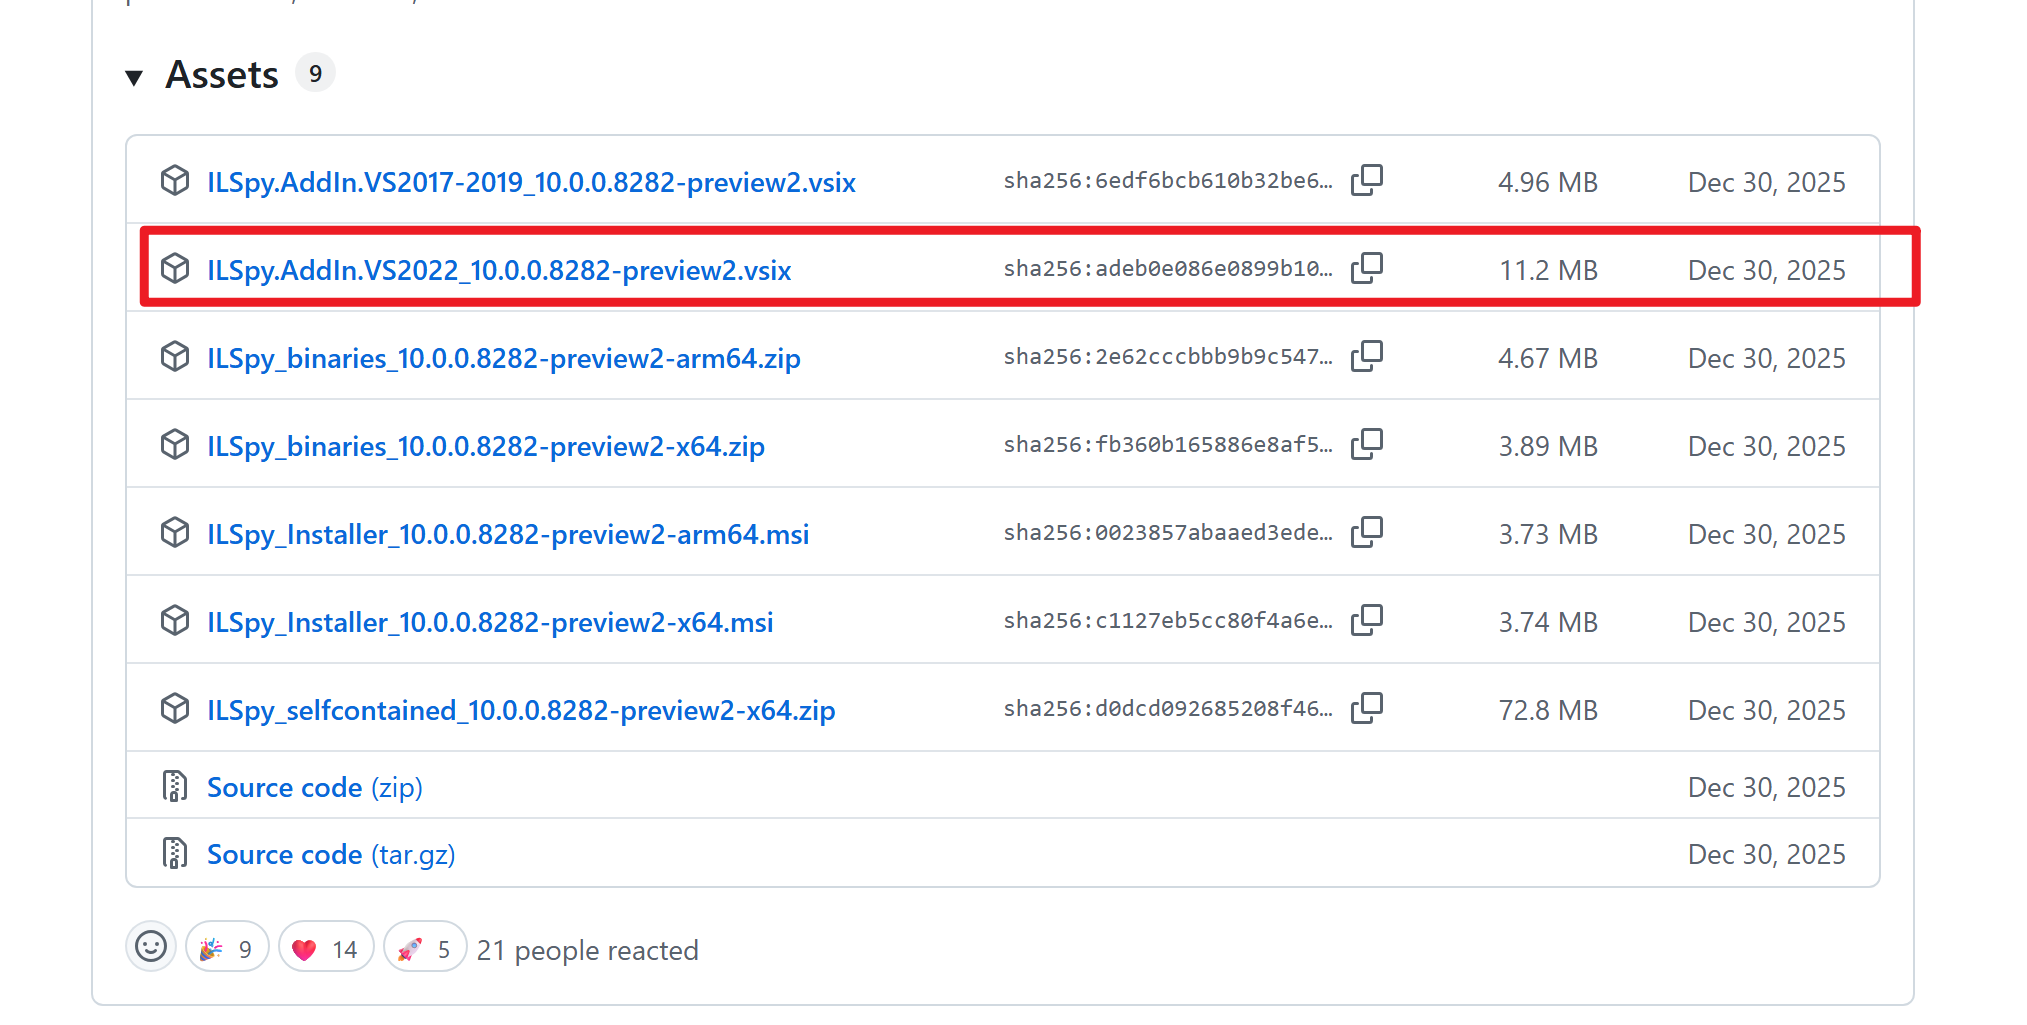Copy the sha256 hash for ILSpy_binaries arm64 zip
This screenshot has height=1025, width=2027.
pyautogui.click(x=1367, y=357)
